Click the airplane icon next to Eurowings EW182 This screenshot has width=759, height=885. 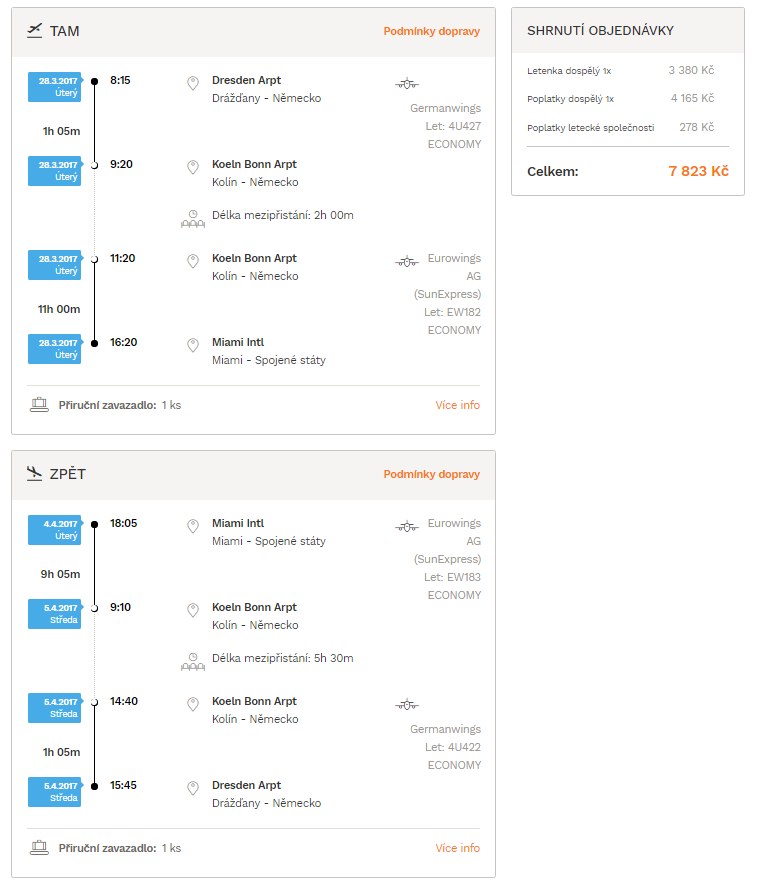407,261
